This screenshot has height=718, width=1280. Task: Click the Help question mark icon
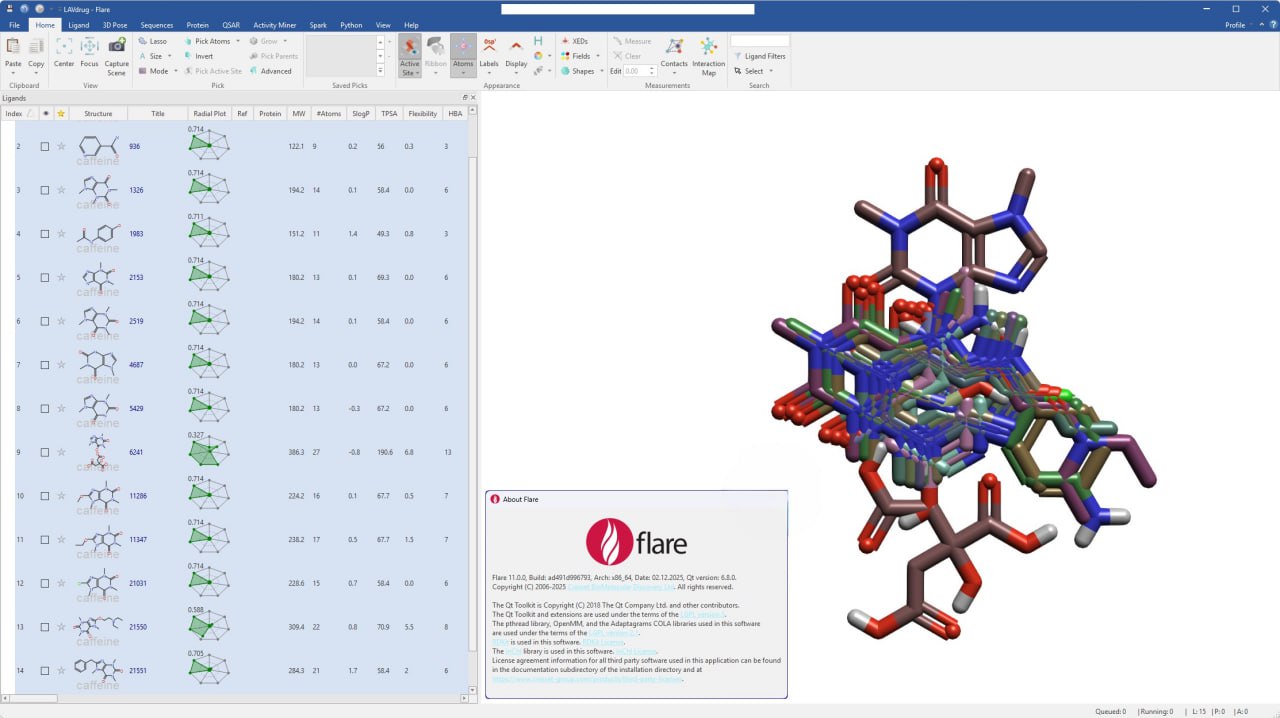pos(1271,24)
